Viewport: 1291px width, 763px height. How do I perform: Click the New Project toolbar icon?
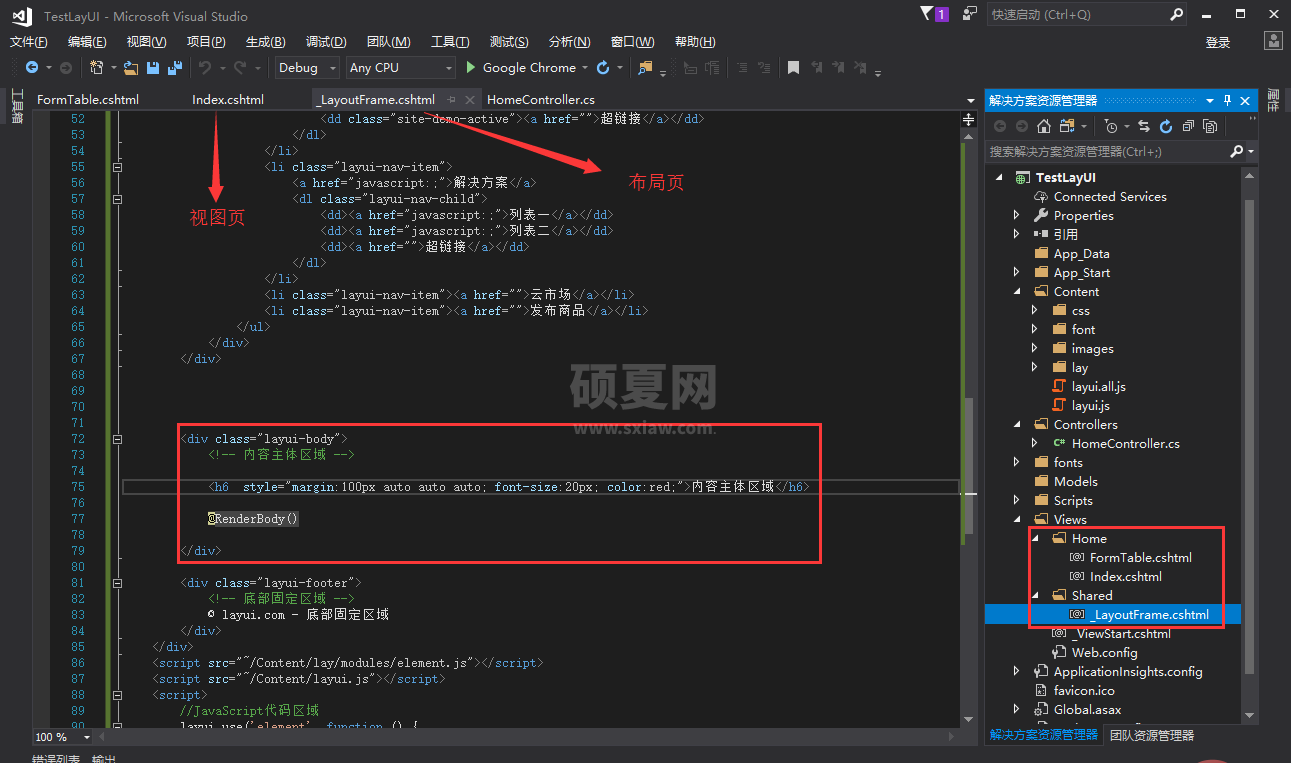click(97, 68)
